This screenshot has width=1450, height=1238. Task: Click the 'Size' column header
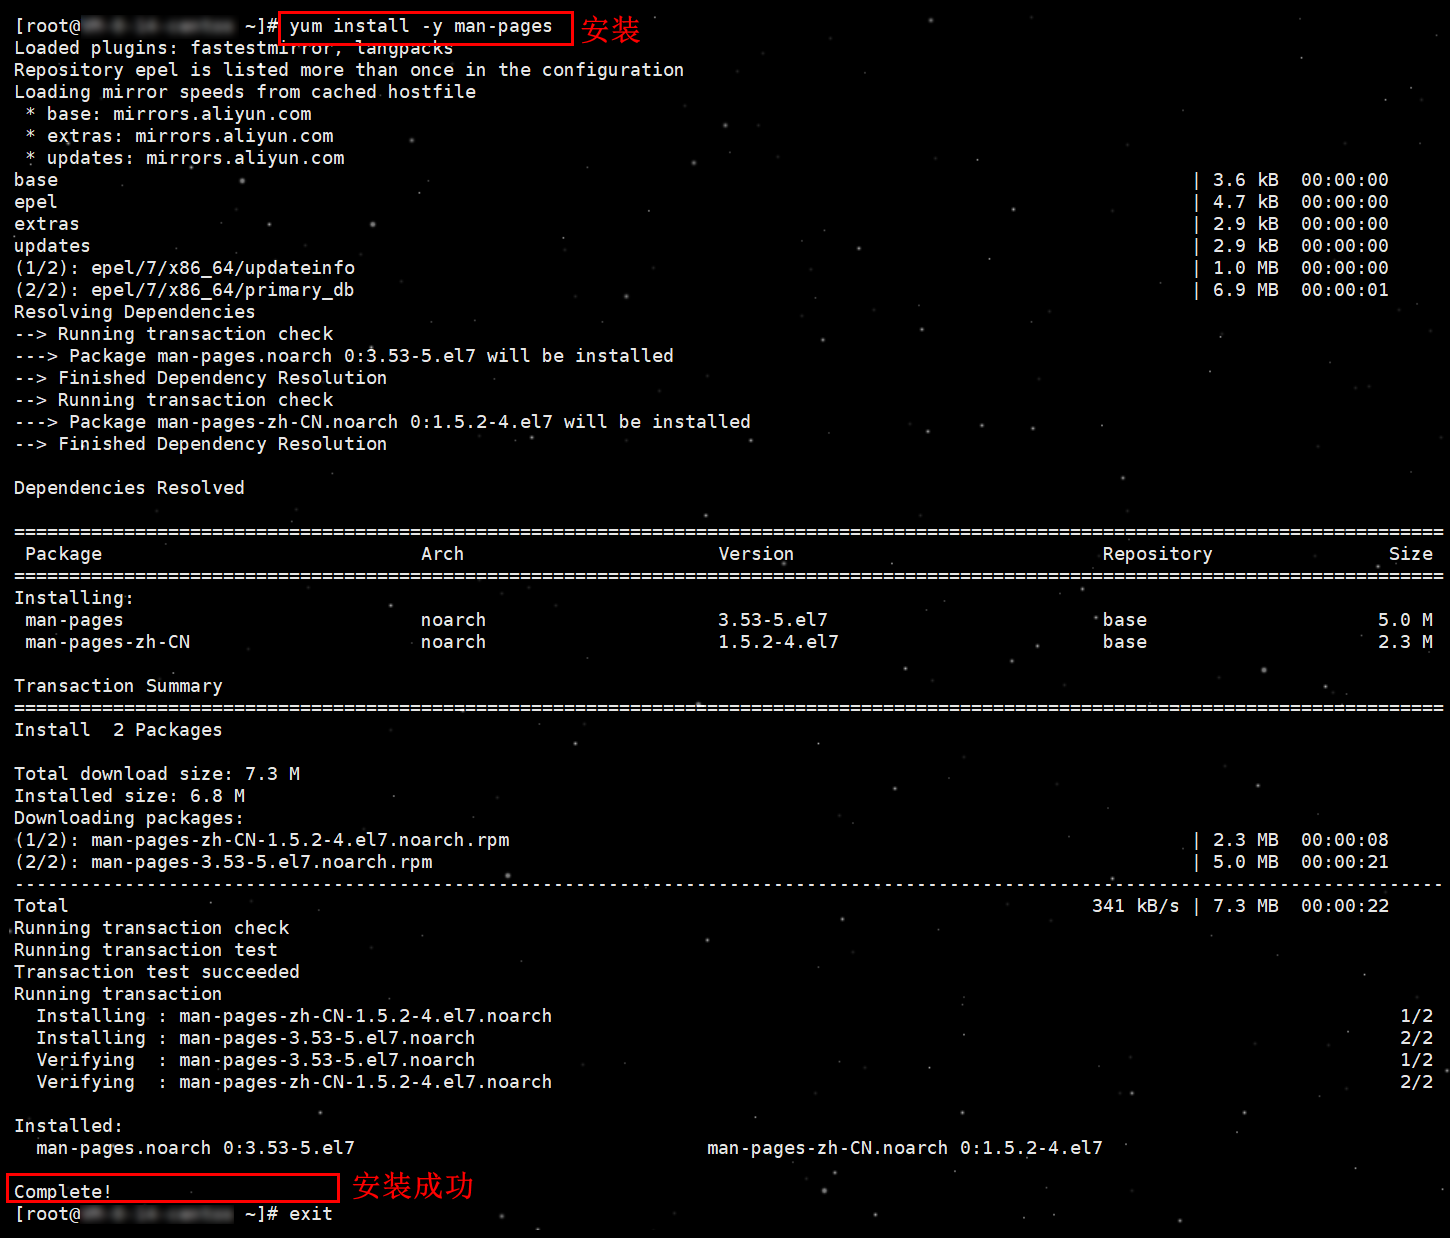pyautogui.click(x=1411, y=554)
